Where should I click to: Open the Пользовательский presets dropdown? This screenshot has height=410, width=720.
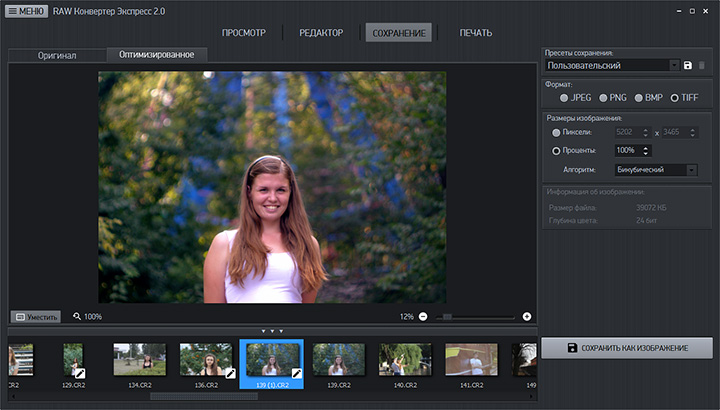click(613, 65)
